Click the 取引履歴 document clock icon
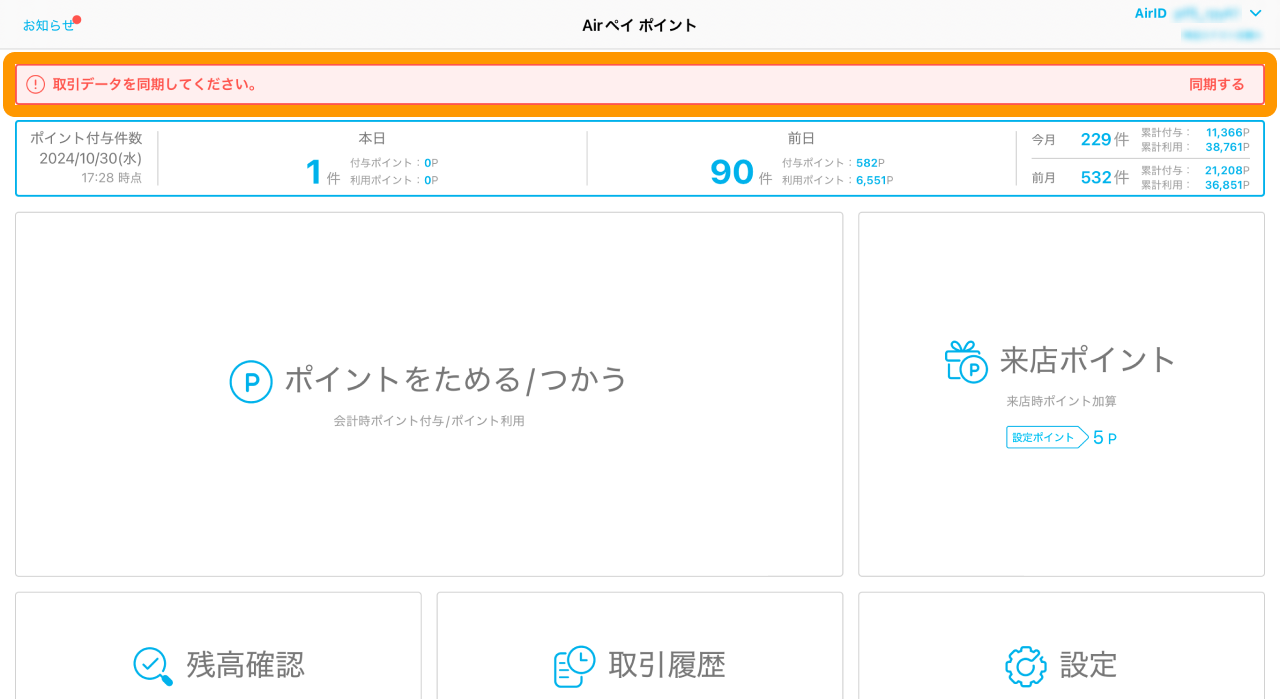This screenshot has height=699, width=1280. pos(575,666)
